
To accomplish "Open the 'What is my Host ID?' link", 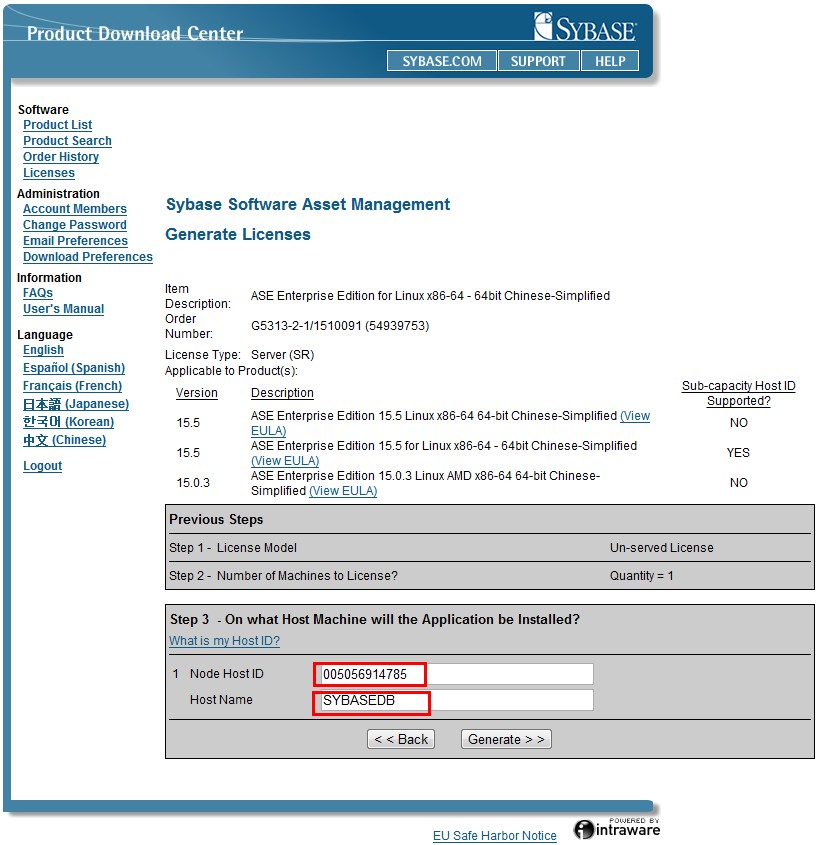I will point(224,641).
